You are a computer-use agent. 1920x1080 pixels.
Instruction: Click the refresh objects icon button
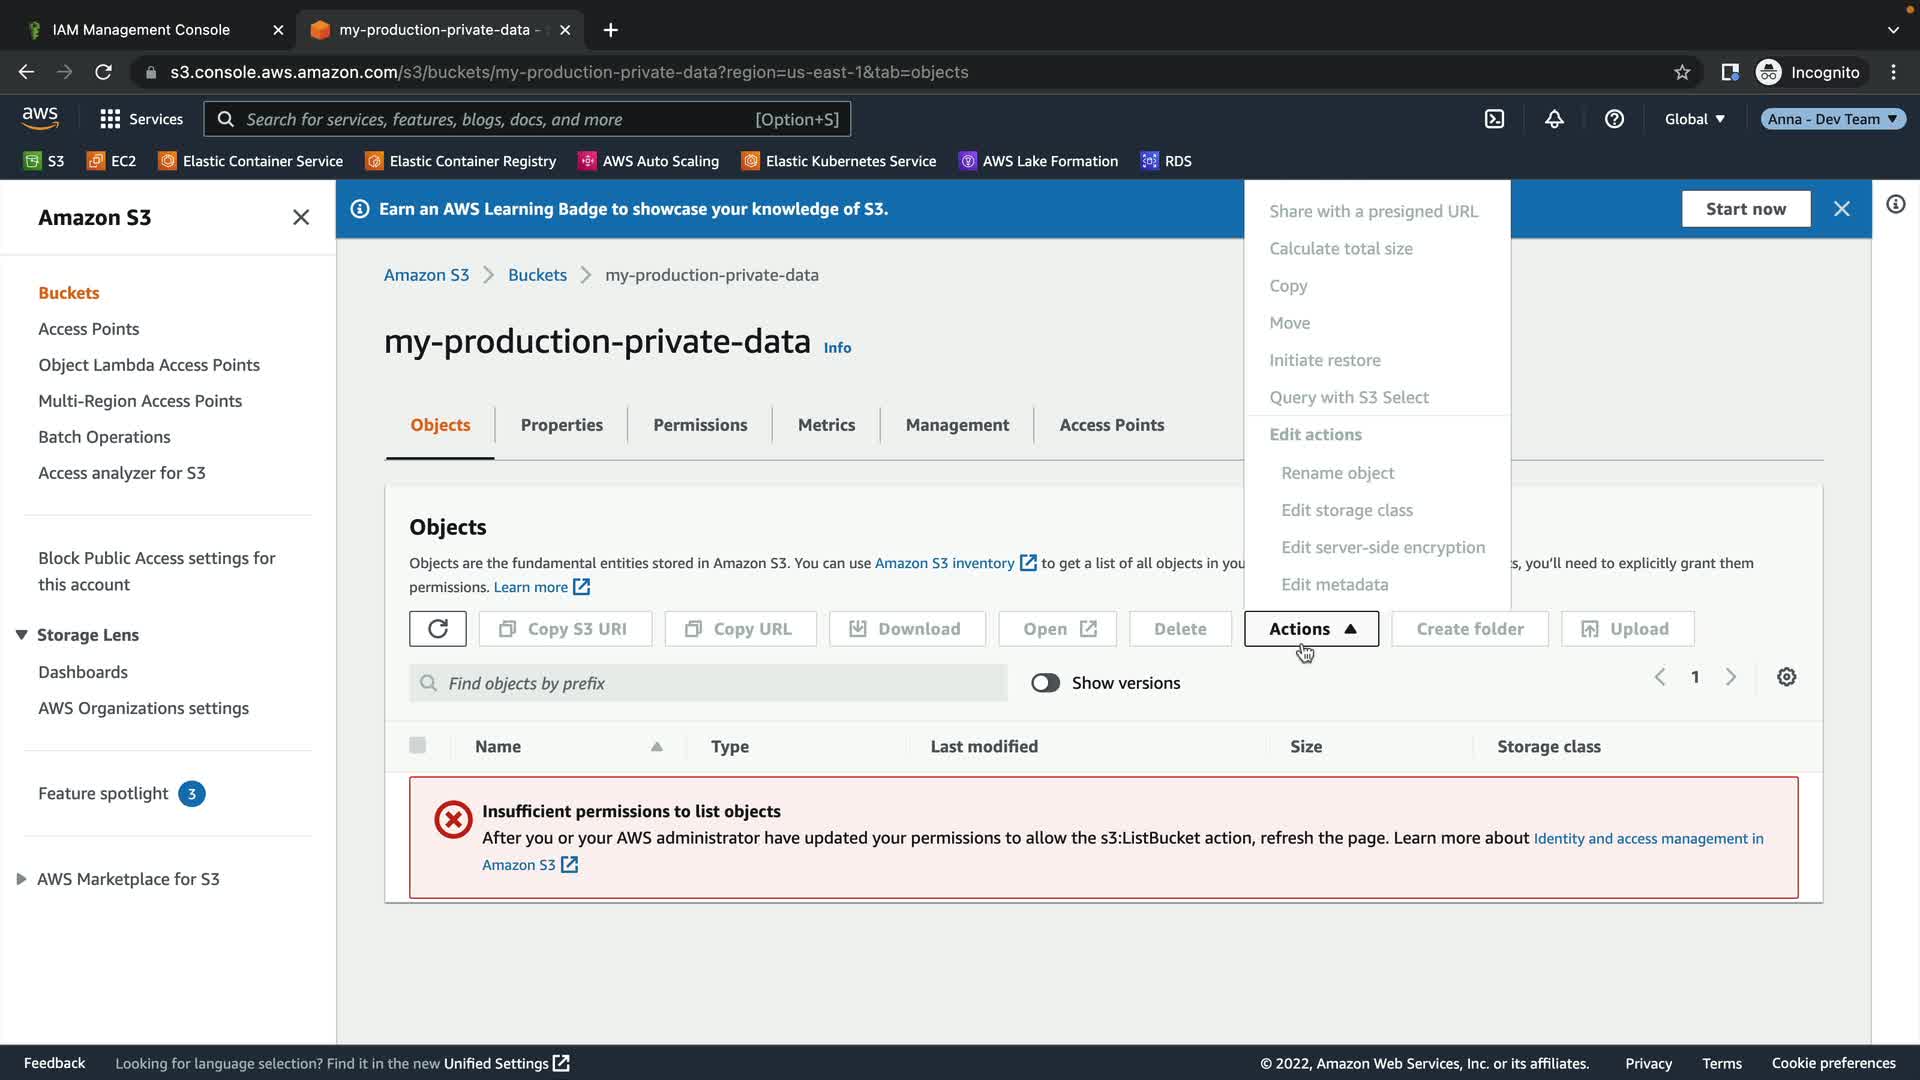coord(437,629)
